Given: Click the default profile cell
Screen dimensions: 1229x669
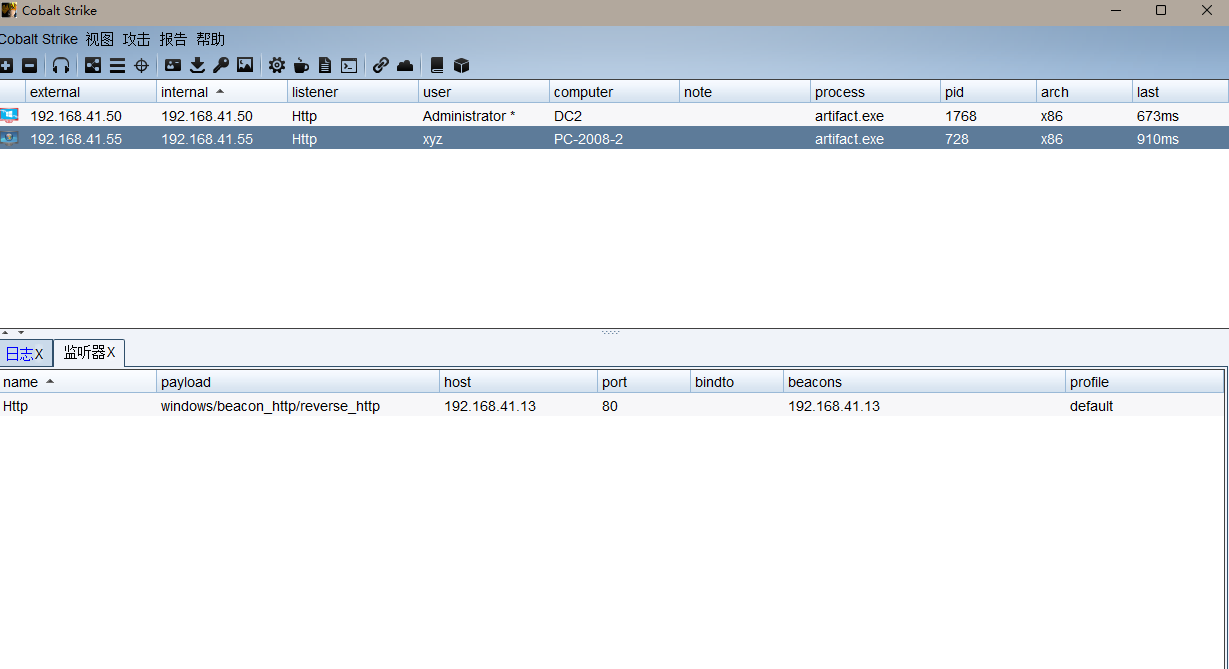Looking at the screenshot, I should coord(1145,406).
